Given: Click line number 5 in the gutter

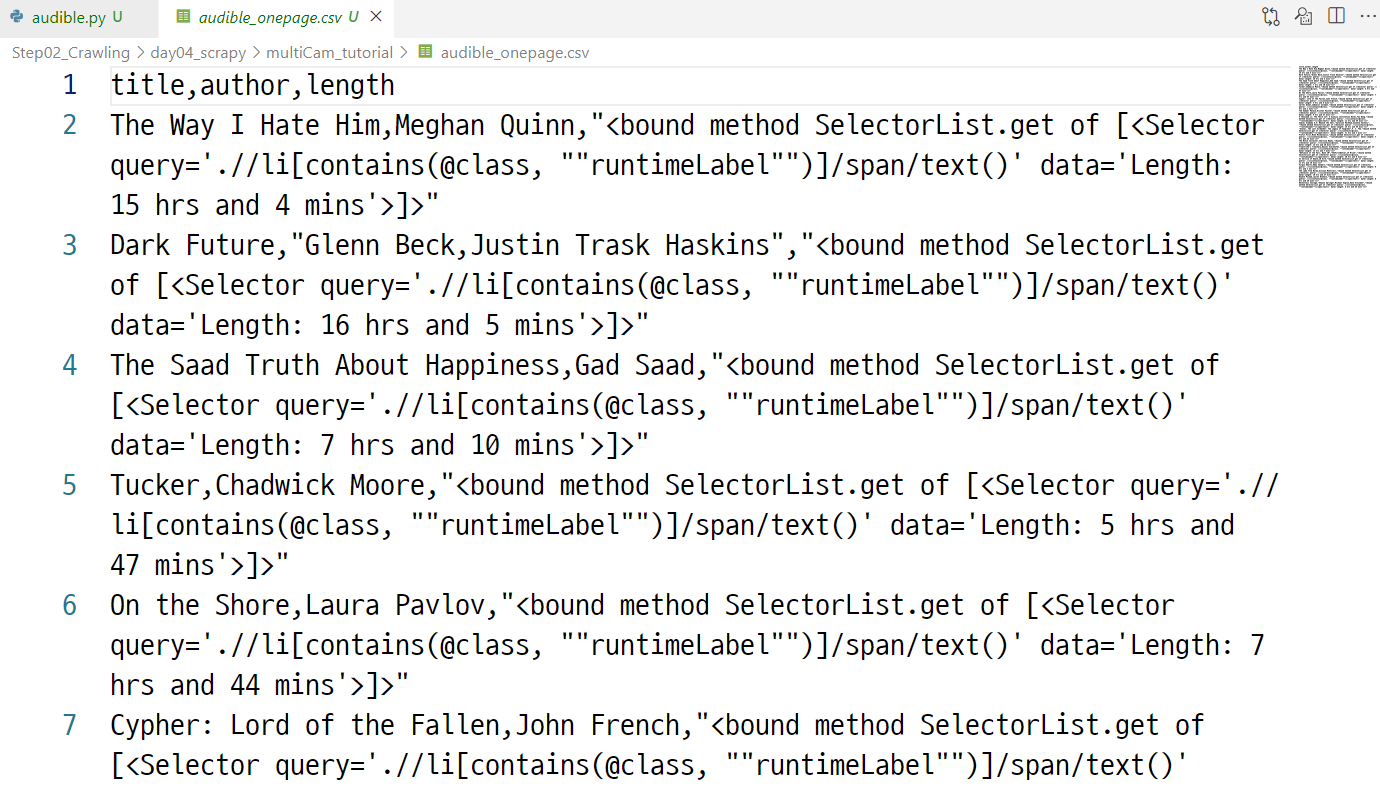Looking at the screenshot, I should (69, 485).
